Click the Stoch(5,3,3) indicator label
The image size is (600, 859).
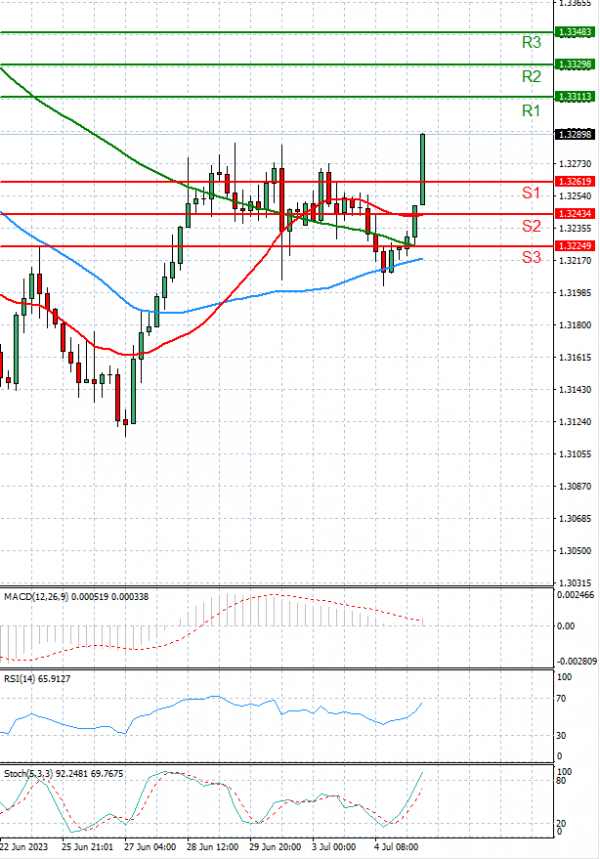click(x=64, y=774)
